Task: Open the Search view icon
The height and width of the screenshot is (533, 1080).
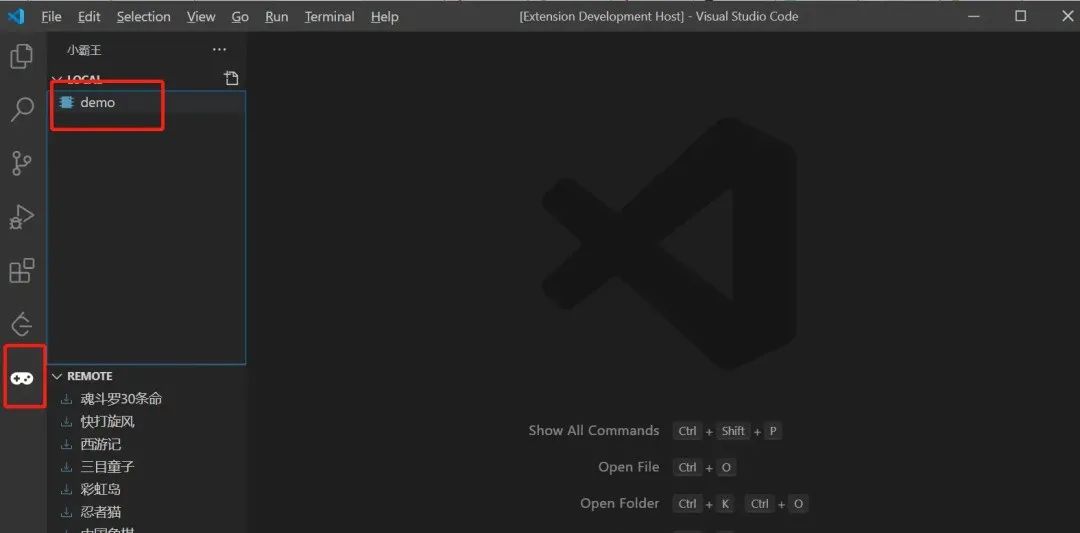Action: 22,109
